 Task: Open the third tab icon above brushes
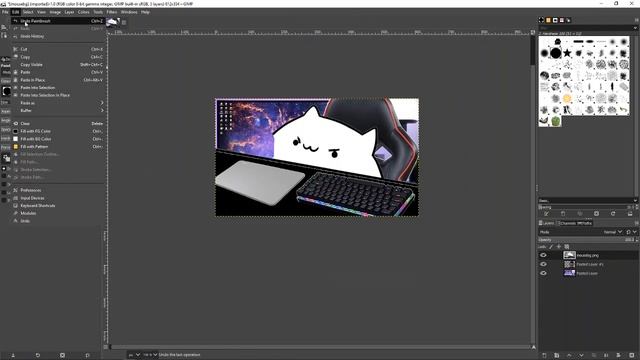point(555,20)
